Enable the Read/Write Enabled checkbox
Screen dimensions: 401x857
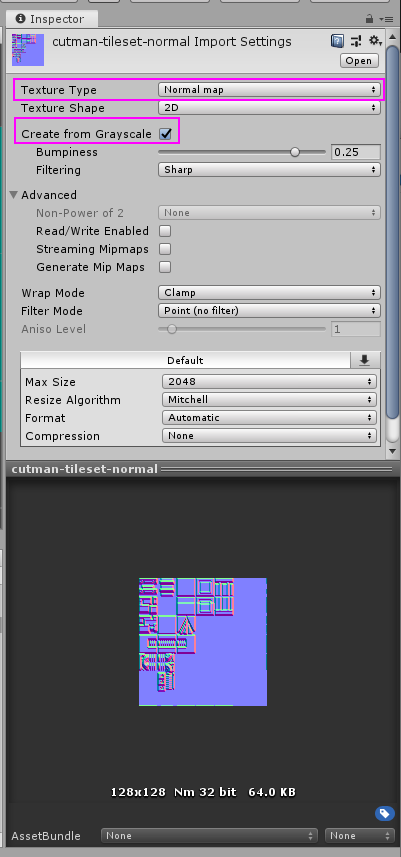click(x=165, y=231)
